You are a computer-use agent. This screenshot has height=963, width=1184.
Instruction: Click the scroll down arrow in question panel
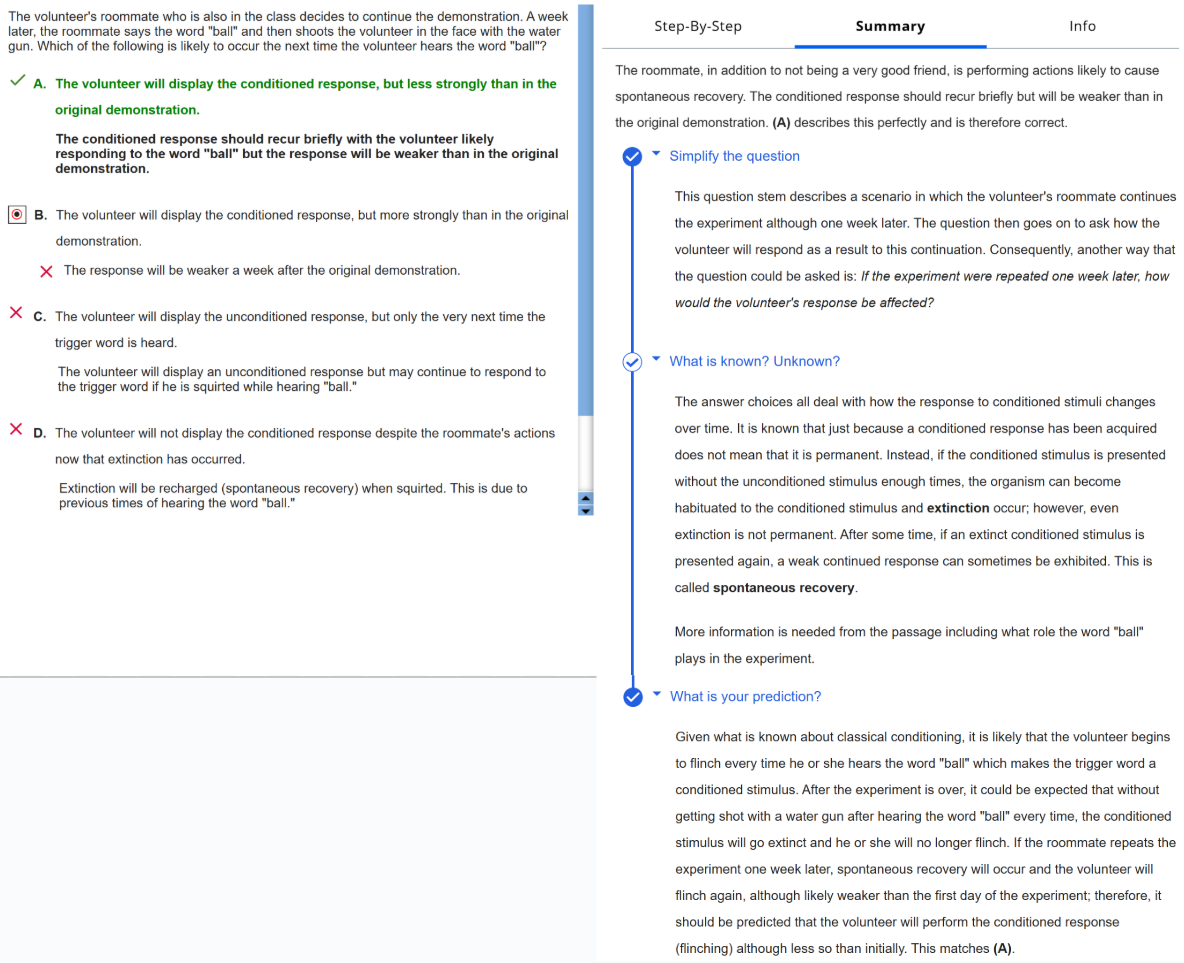[586, 509]
